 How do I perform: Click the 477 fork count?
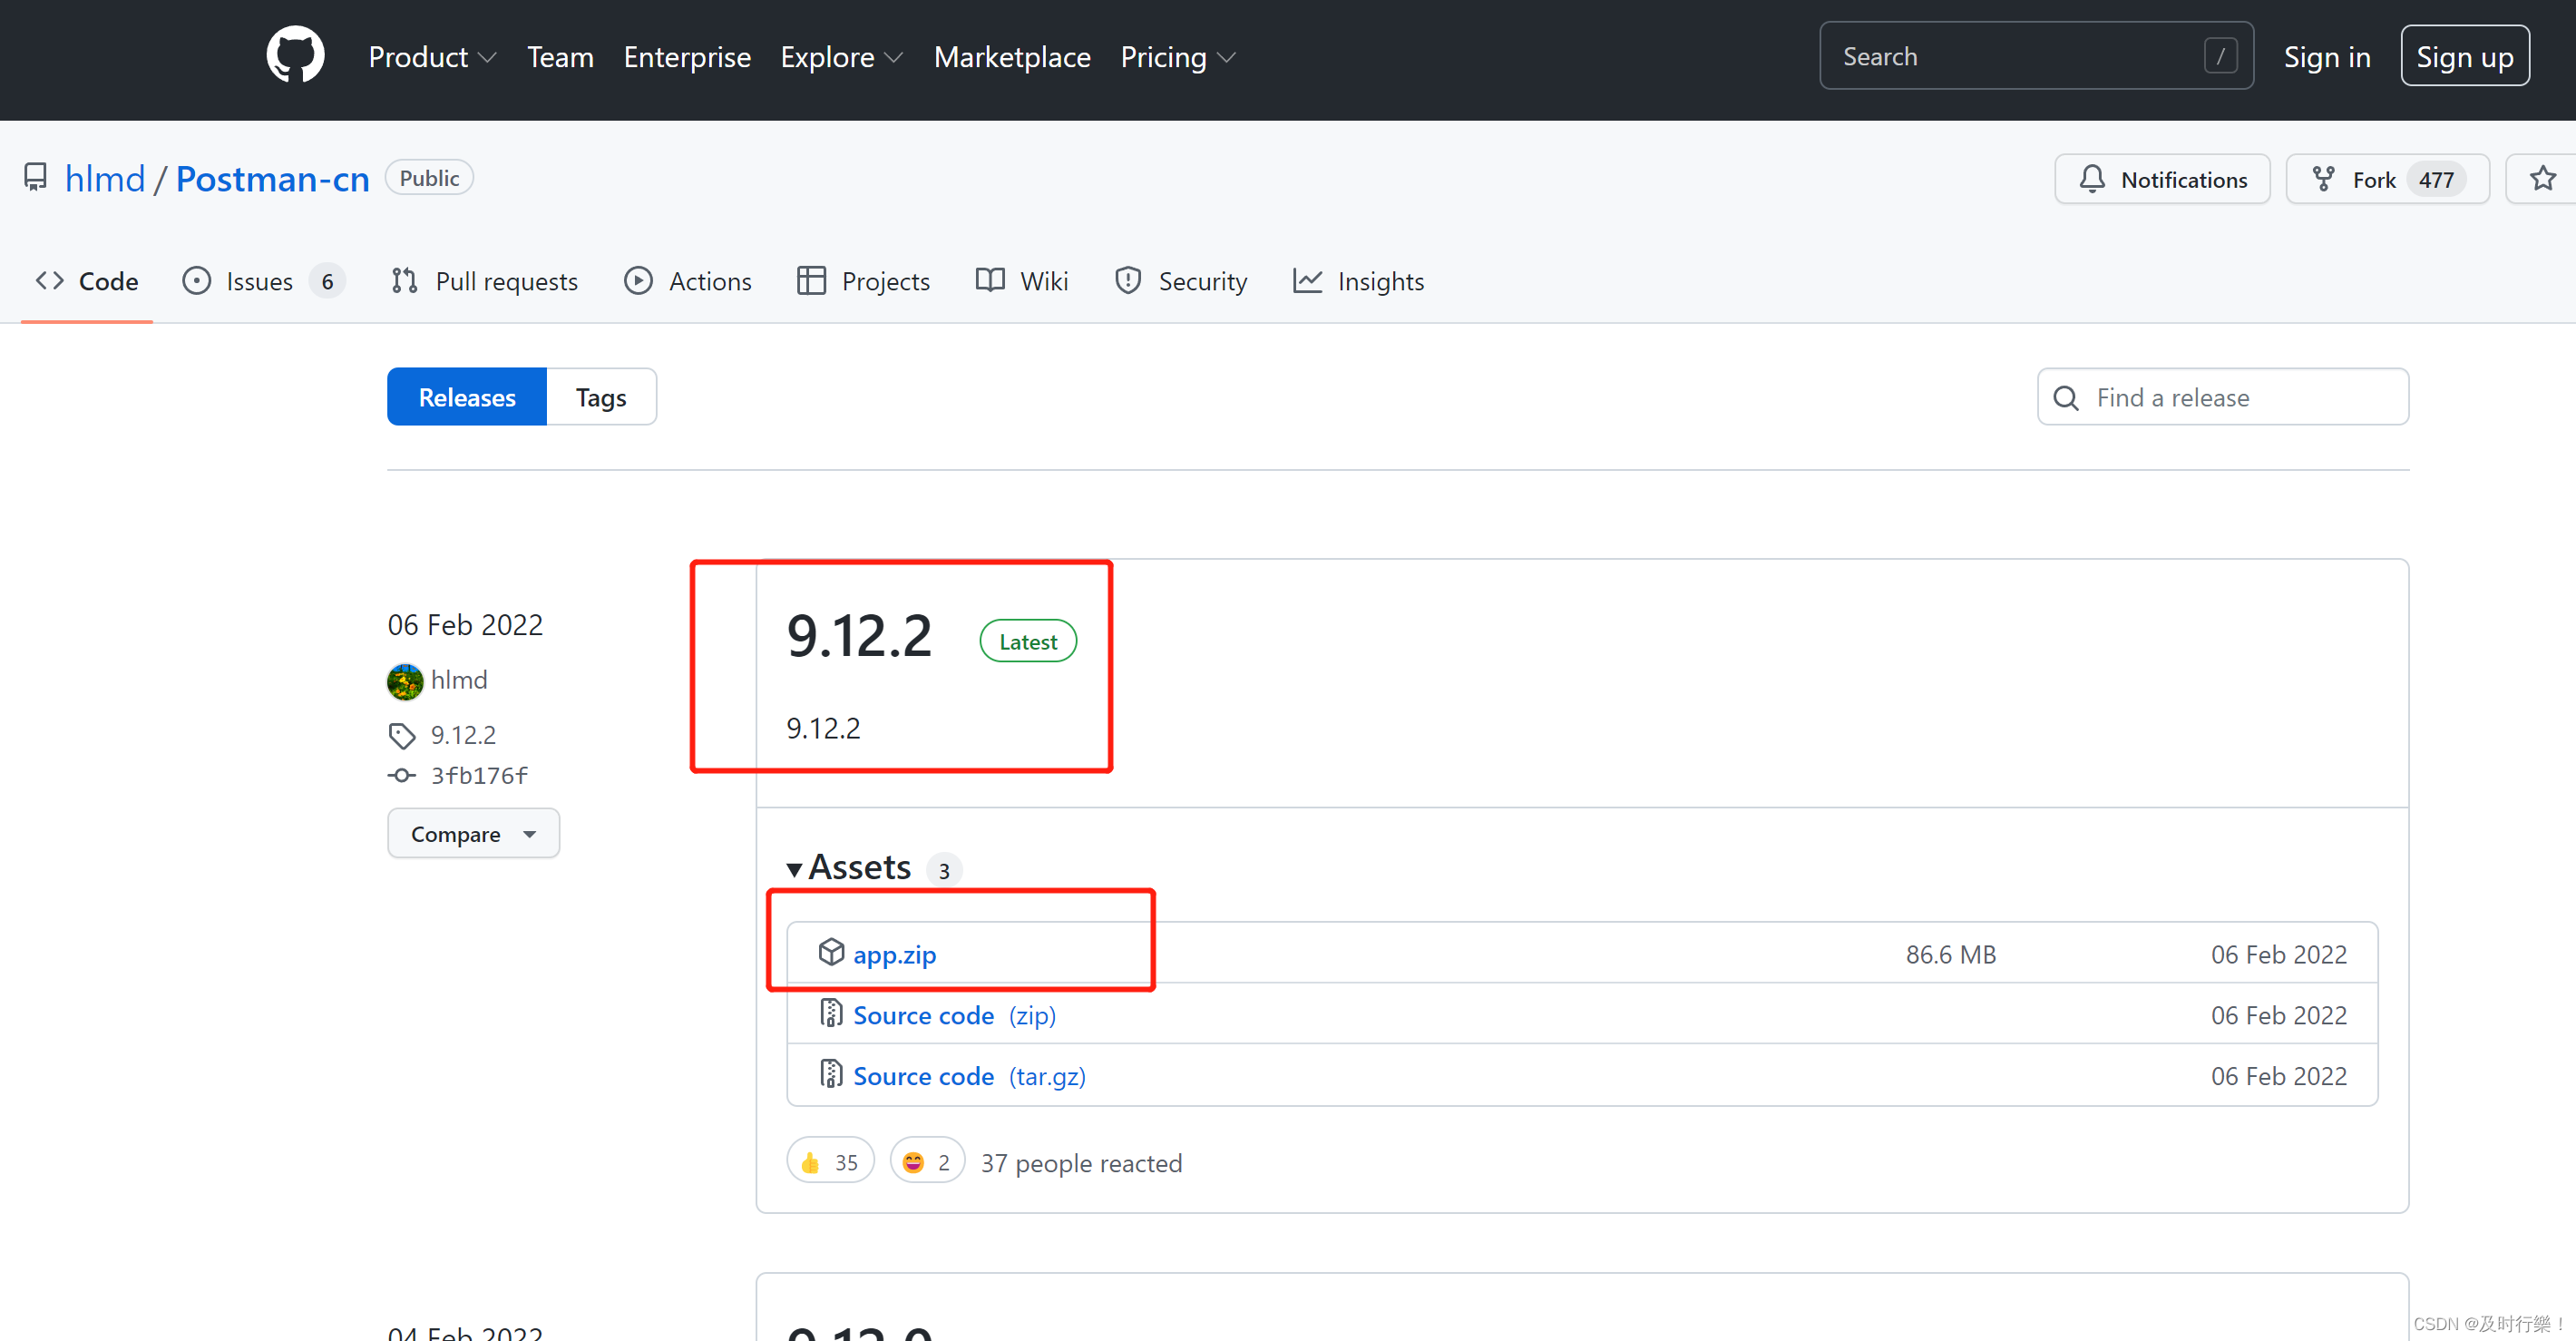click(2436, 179)
